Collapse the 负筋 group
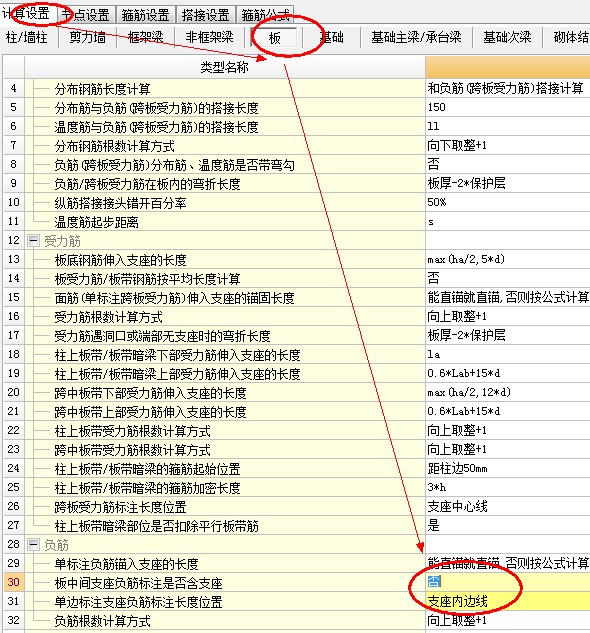Viewport: 590px width, 633px height. (x=33, y=545)
